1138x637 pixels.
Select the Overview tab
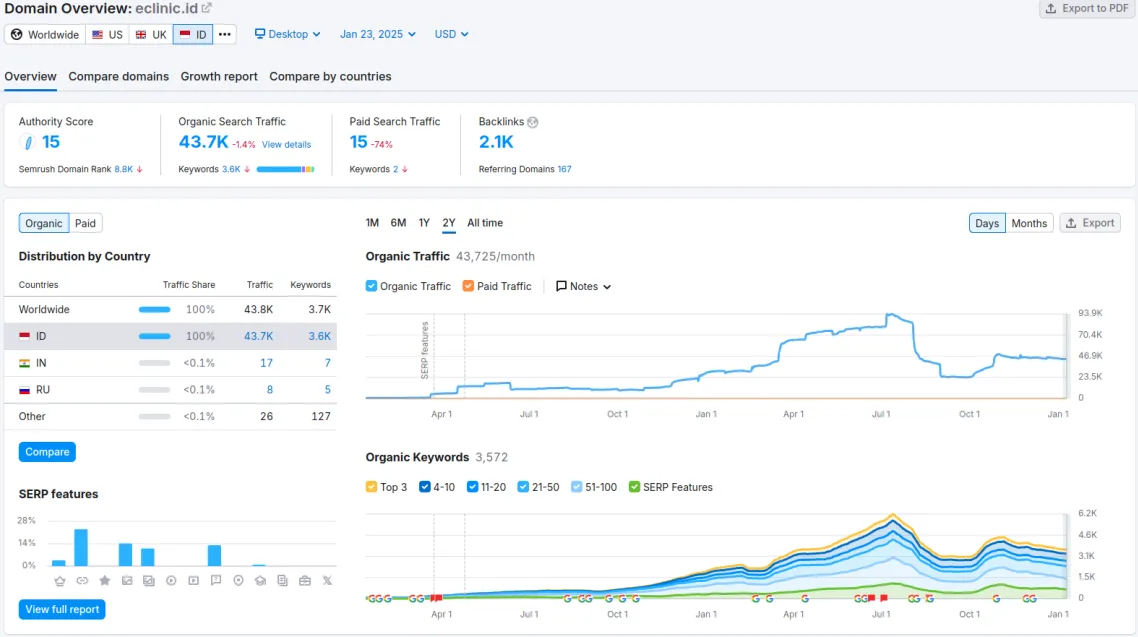pos(30,76)
